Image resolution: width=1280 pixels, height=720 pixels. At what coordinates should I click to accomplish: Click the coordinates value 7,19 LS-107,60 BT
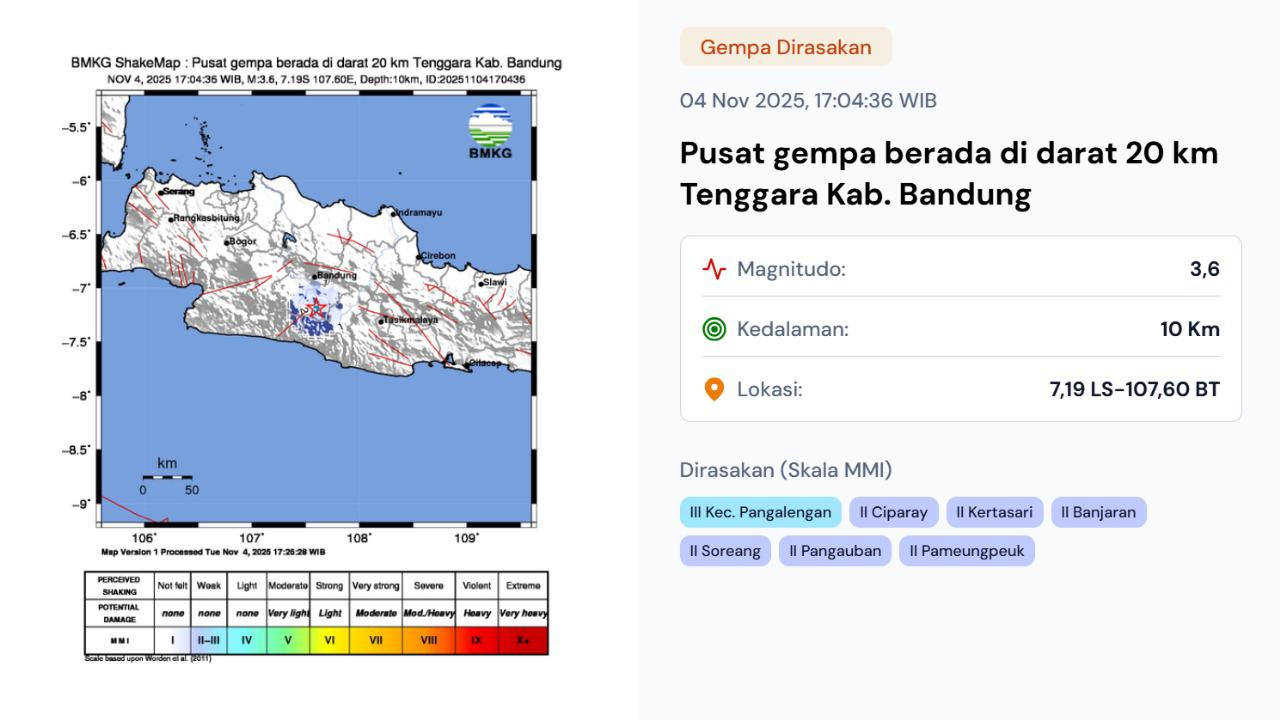point(1134,389)
